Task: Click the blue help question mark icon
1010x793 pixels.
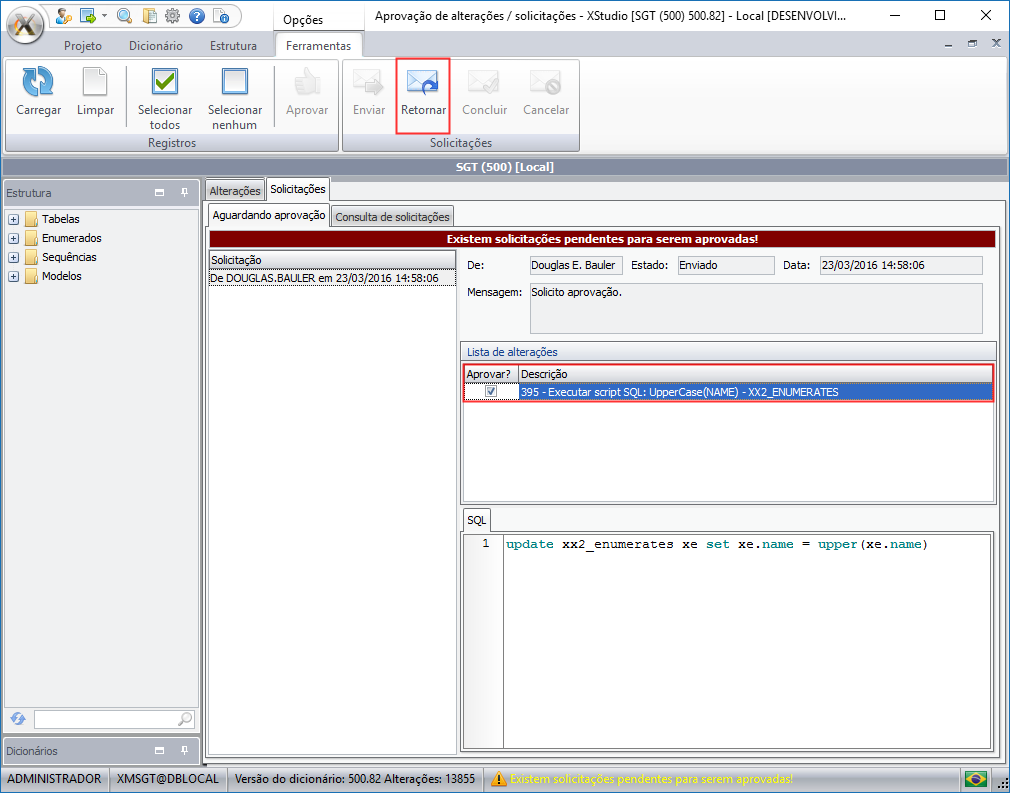Action: (197, 16)
